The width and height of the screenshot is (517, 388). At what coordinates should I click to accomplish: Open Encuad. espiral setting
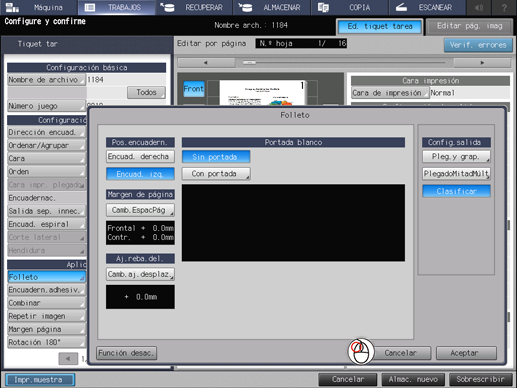coord(46,224)
